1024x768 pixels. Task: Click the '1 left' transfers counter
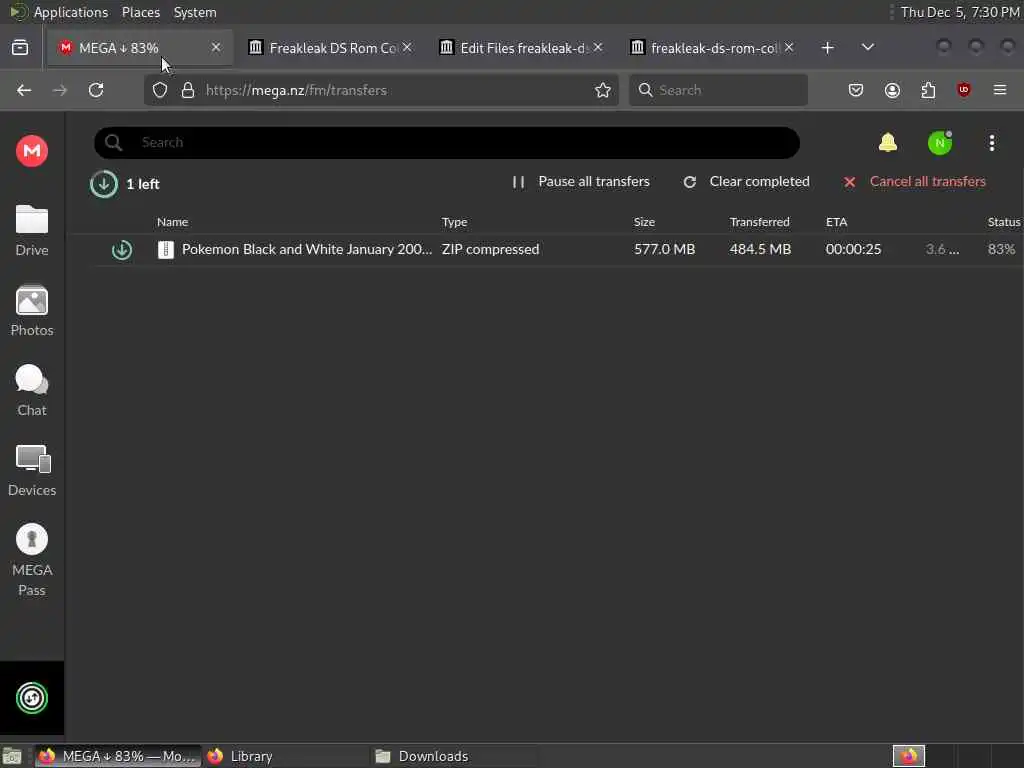click(x=142, y=184)
